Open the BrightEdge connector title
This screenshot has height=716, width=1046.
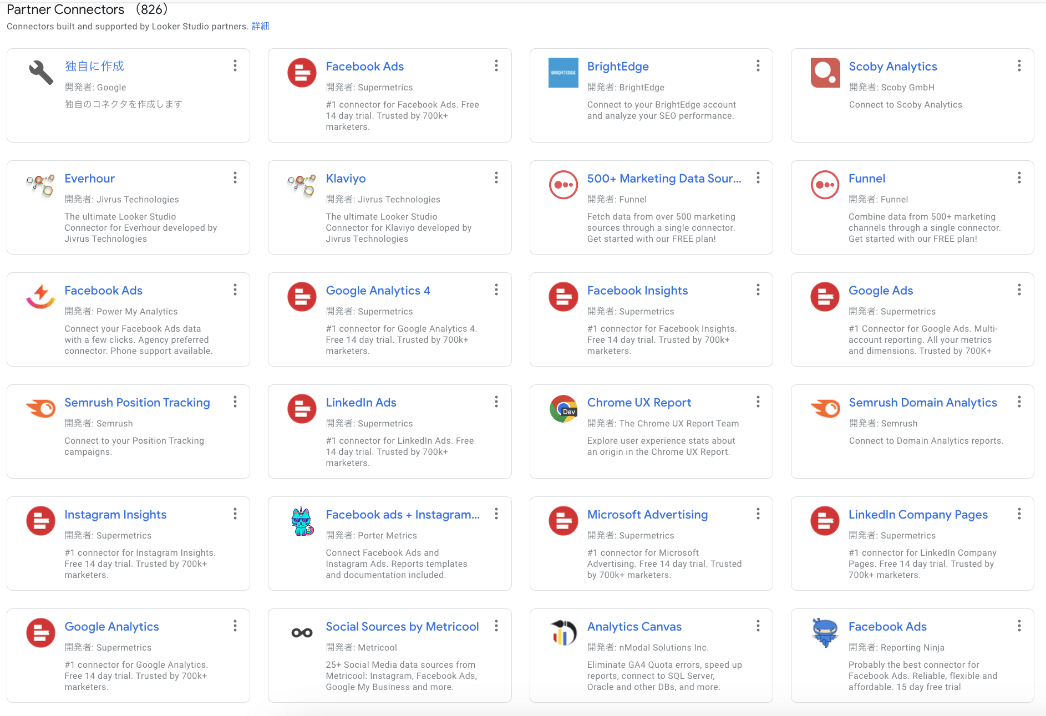[618, 66]
